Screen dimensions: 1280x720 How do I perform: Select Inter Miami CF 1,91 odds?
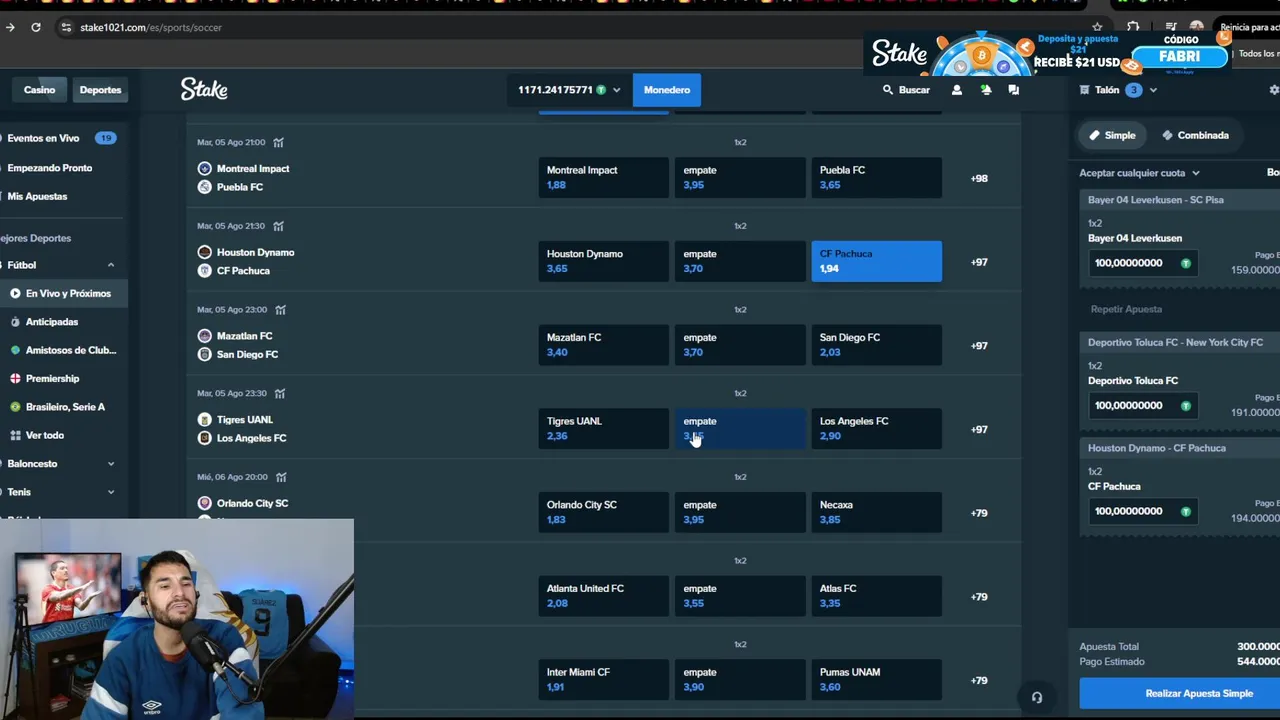pyautogui.click(x=603, y=680)
